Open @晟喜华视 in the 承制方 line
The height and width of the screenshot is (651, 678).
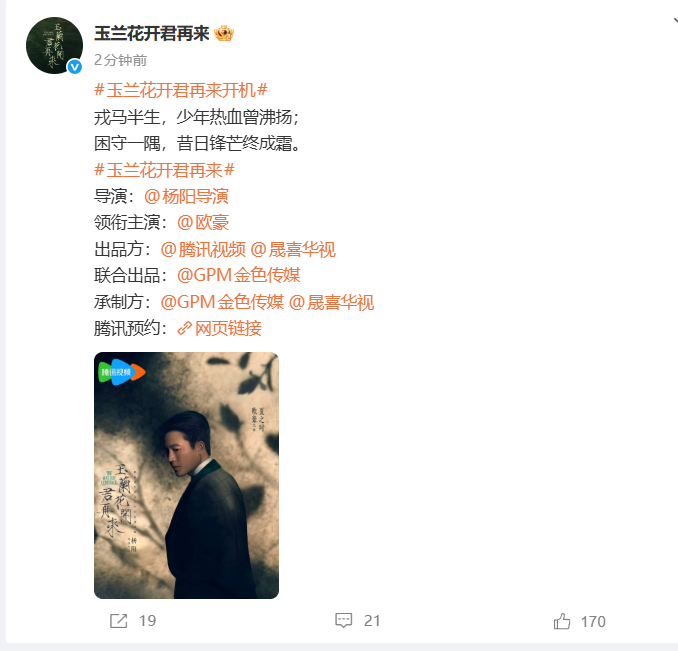331,302
